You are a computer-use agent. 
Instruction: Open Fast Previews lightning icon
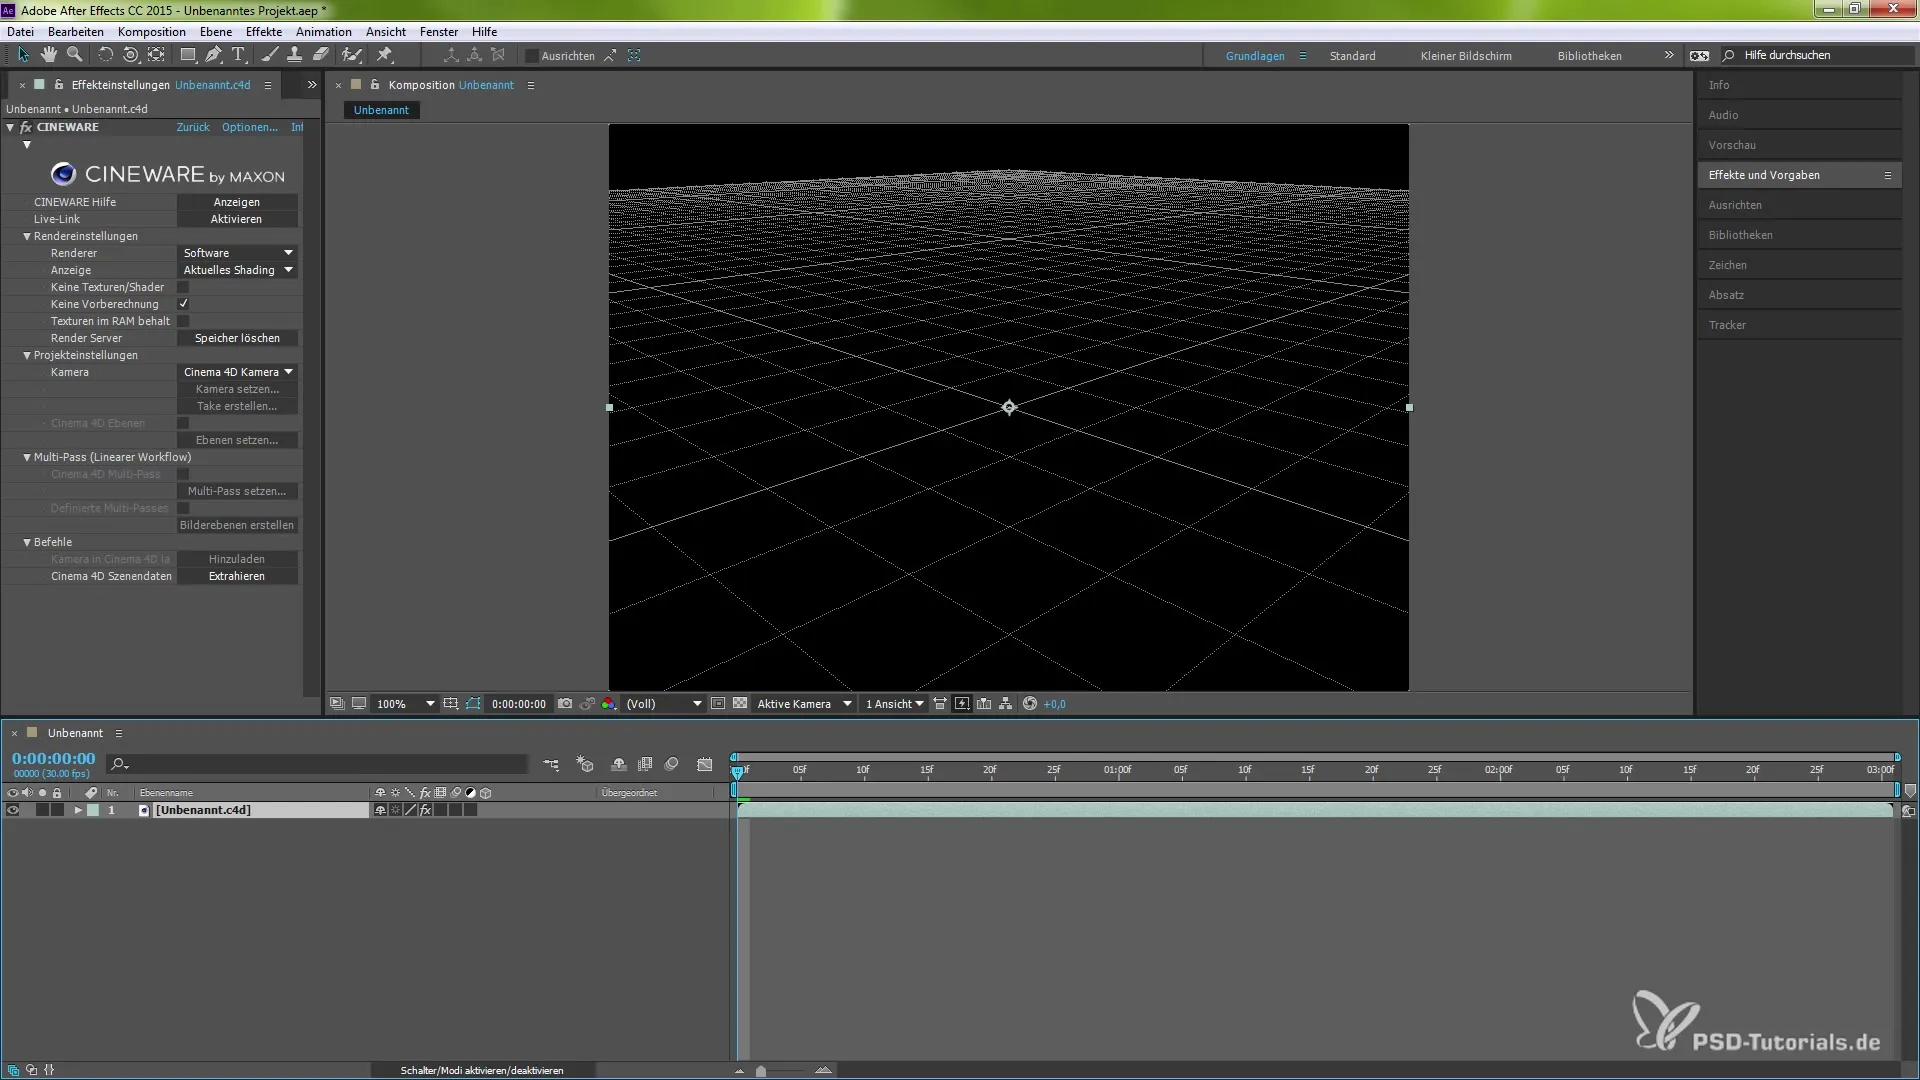click(x=962, y=704)
